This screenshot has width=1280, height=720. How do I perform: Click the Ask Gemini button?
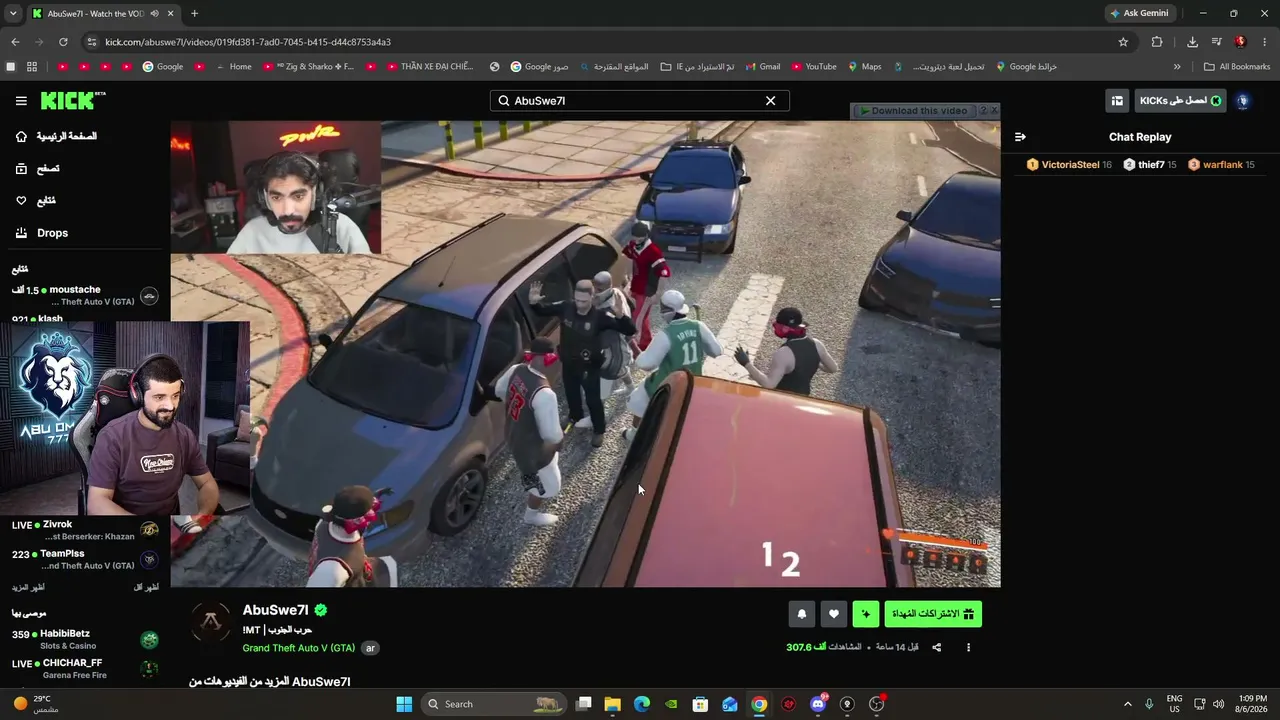(1139, 13)
